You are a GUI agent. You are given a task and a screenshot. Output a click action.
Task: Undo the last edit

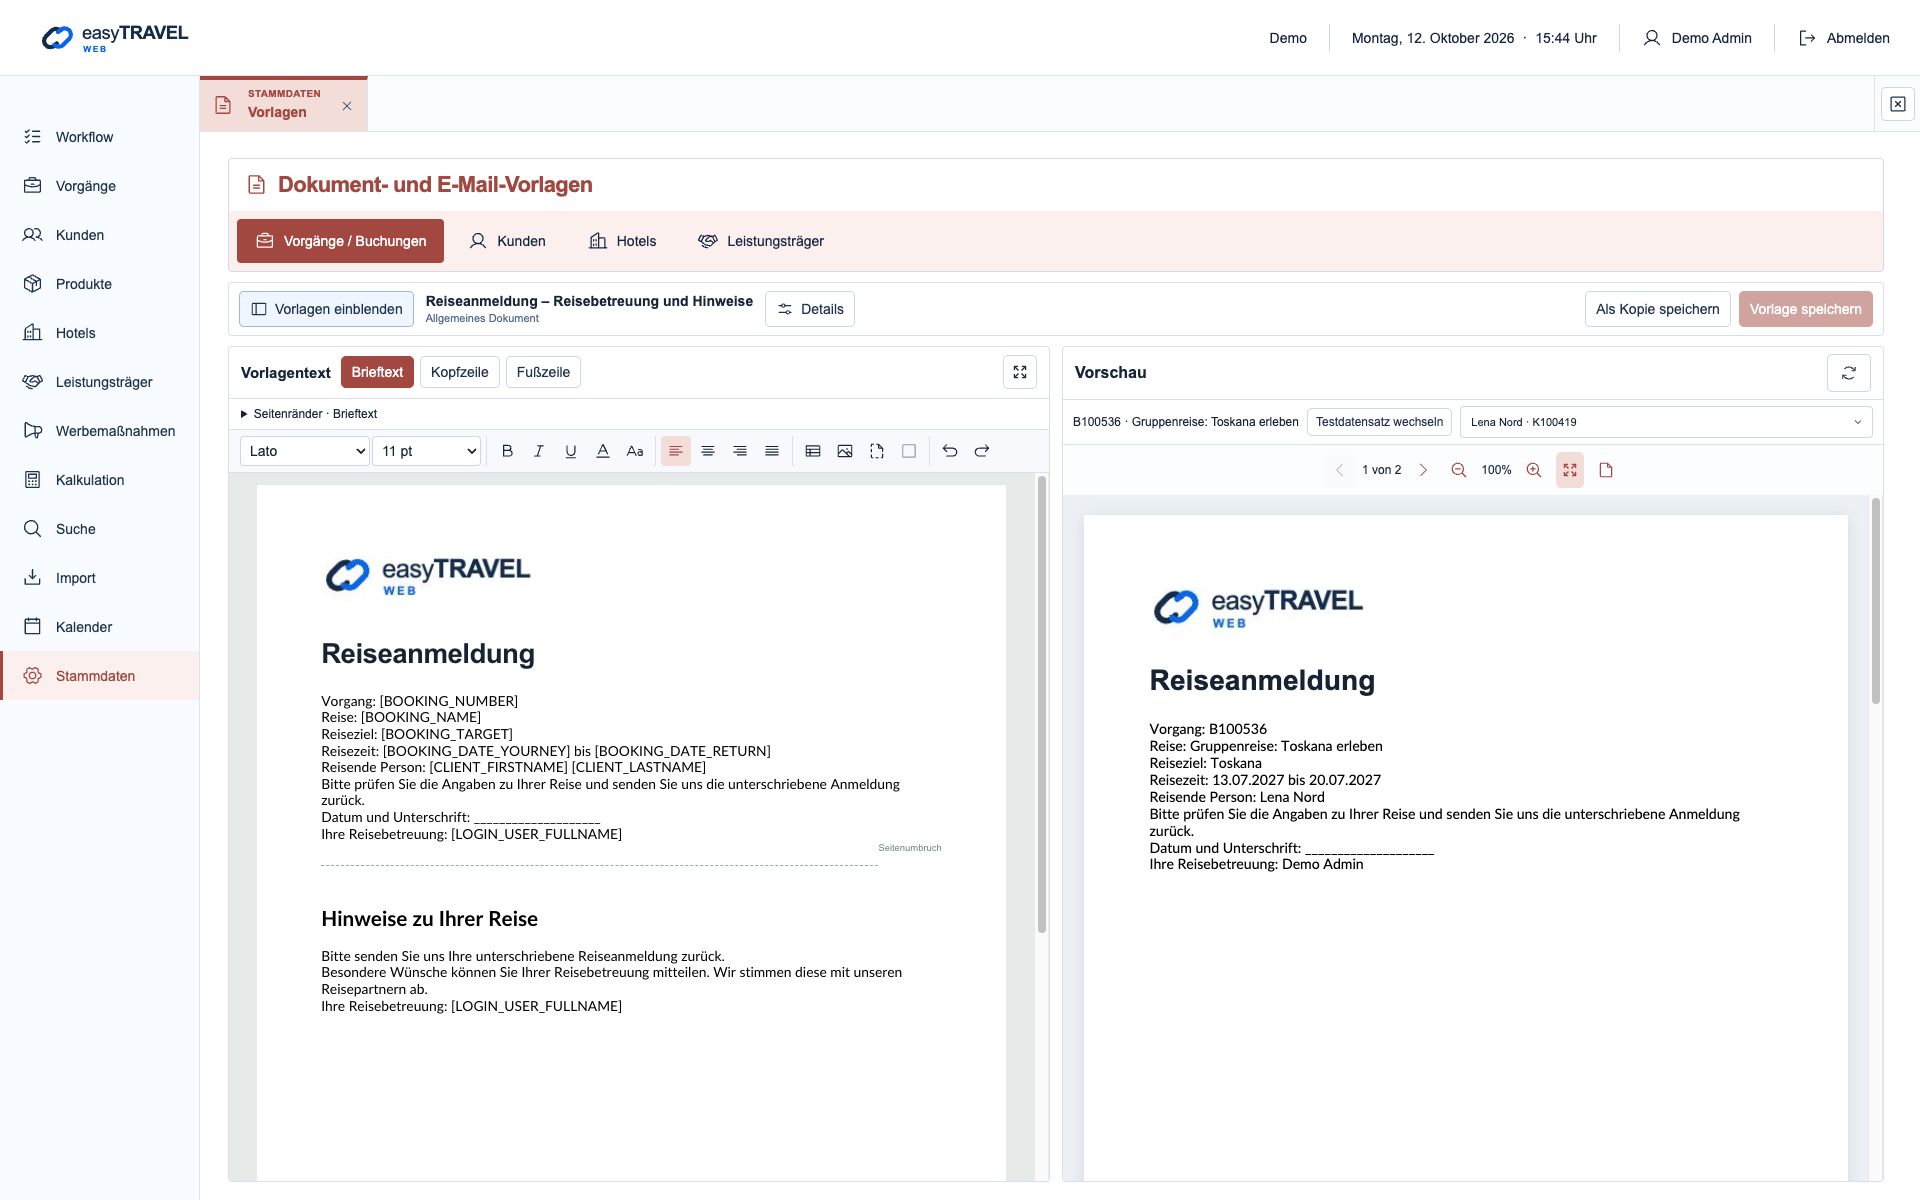click(x=950, y=451)
